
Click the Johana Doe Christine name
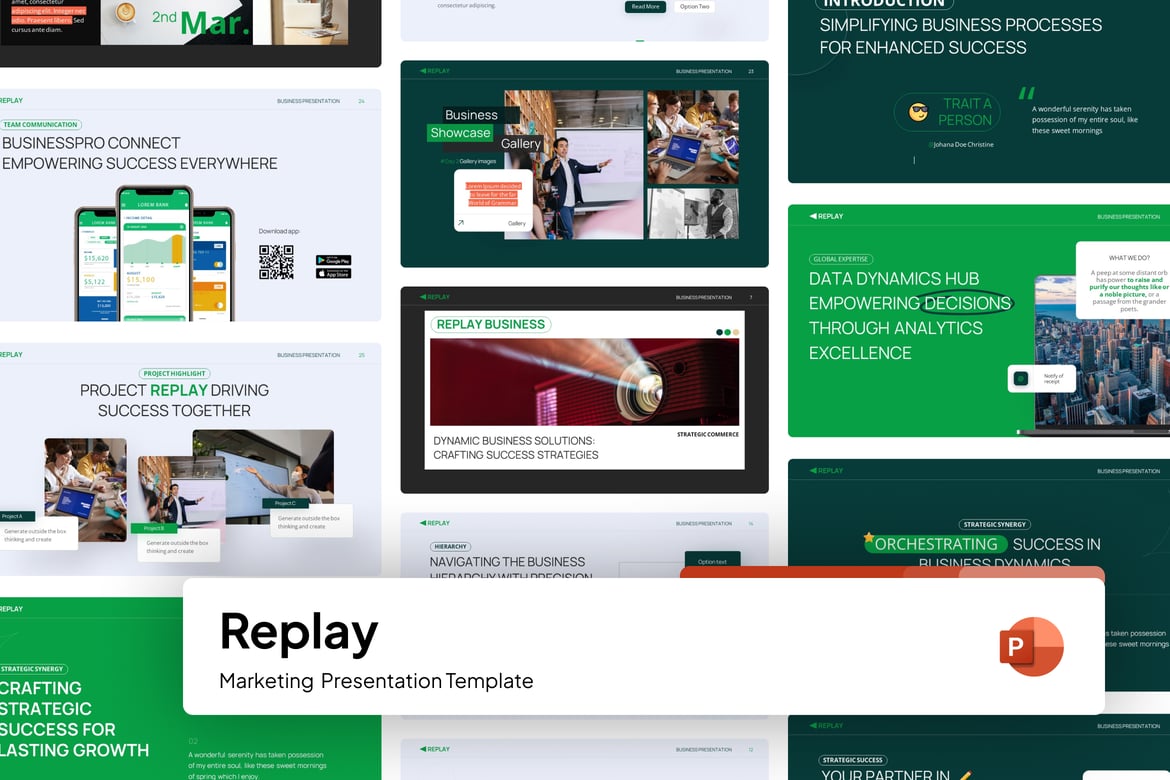click(x=962, y=145)
